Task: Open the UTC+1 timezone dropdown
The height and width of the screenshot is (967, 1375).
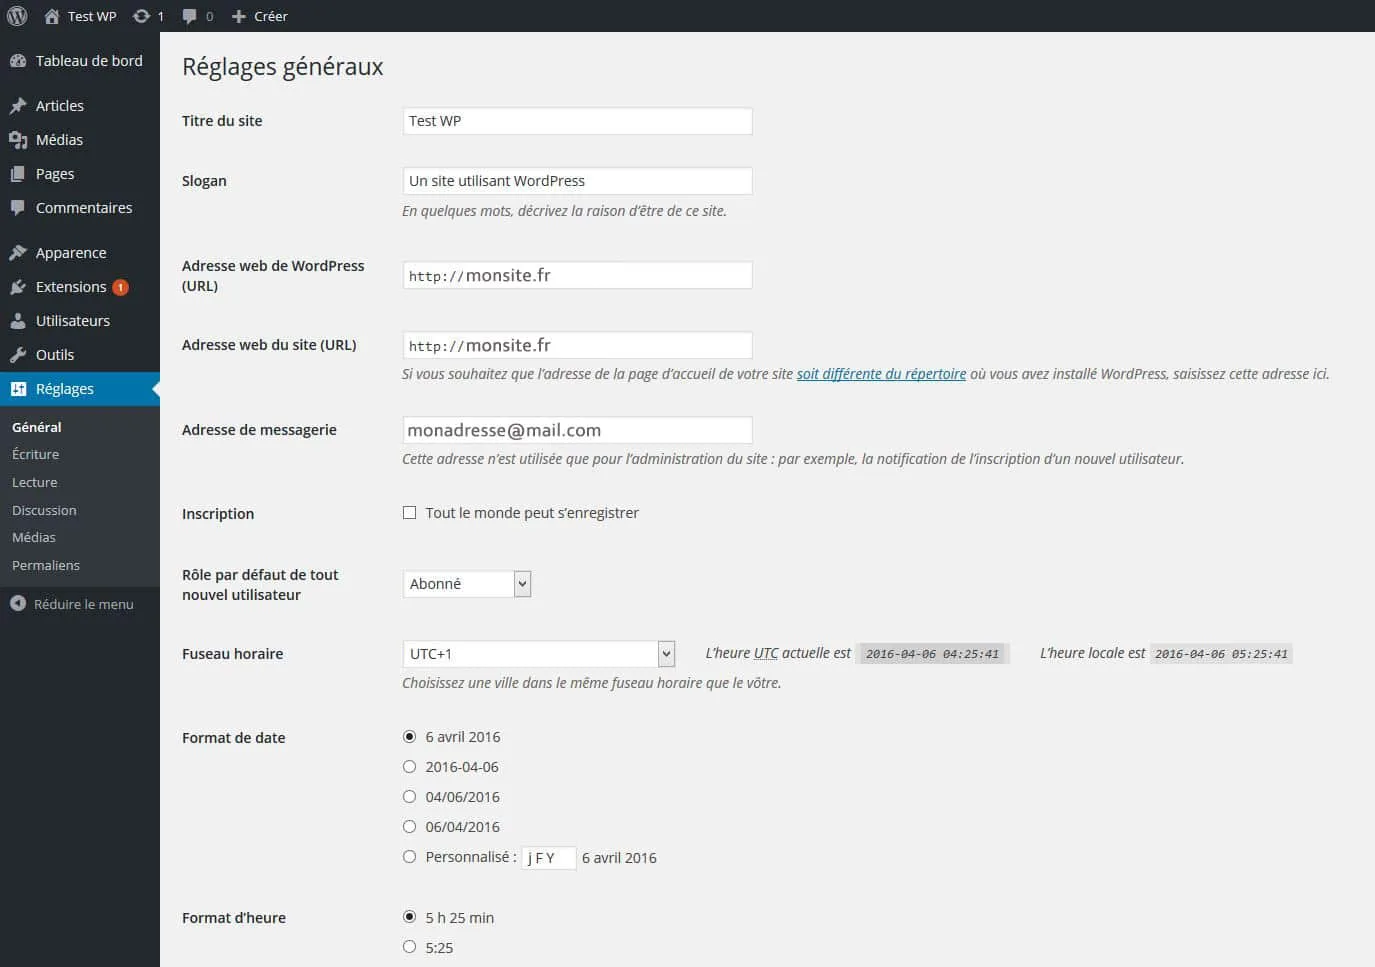Action: 539,654
